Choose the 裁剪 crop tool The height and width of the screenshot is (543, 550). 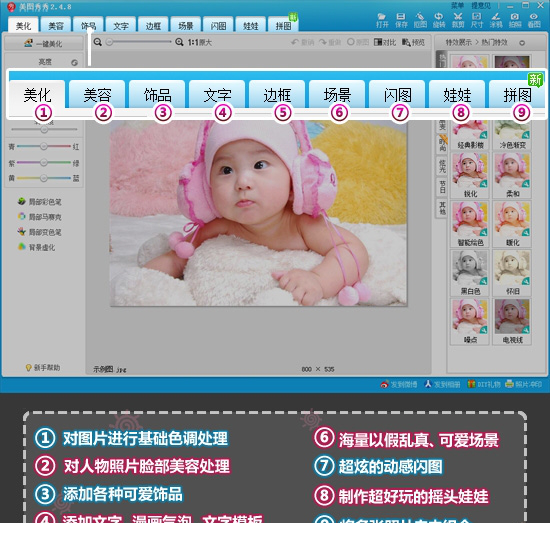click(x=458, y=20)
